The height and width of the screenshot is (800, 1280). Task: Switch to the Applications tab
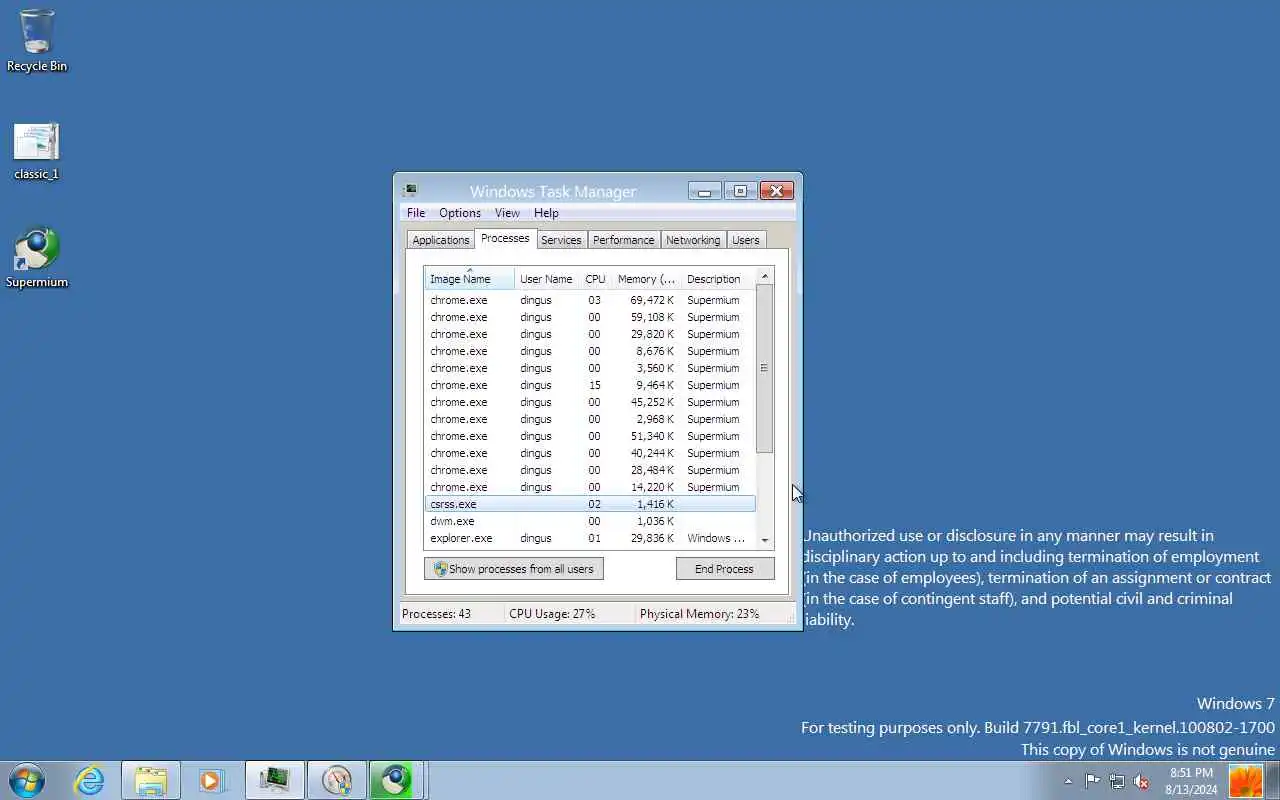(x=441, y=240)
